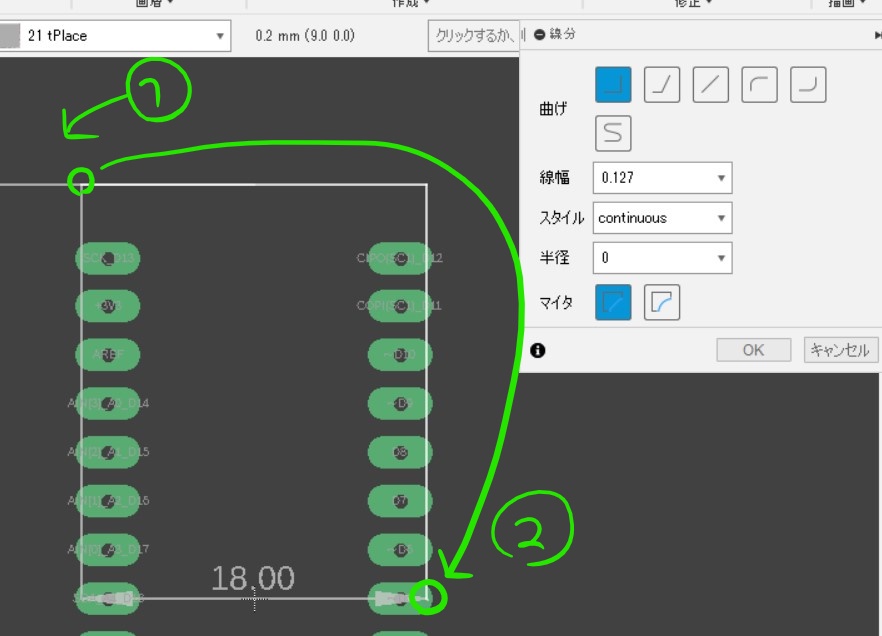Enable the straight miter option
Viewport: 882px width, 636px height.
click(x=613, y=303)
